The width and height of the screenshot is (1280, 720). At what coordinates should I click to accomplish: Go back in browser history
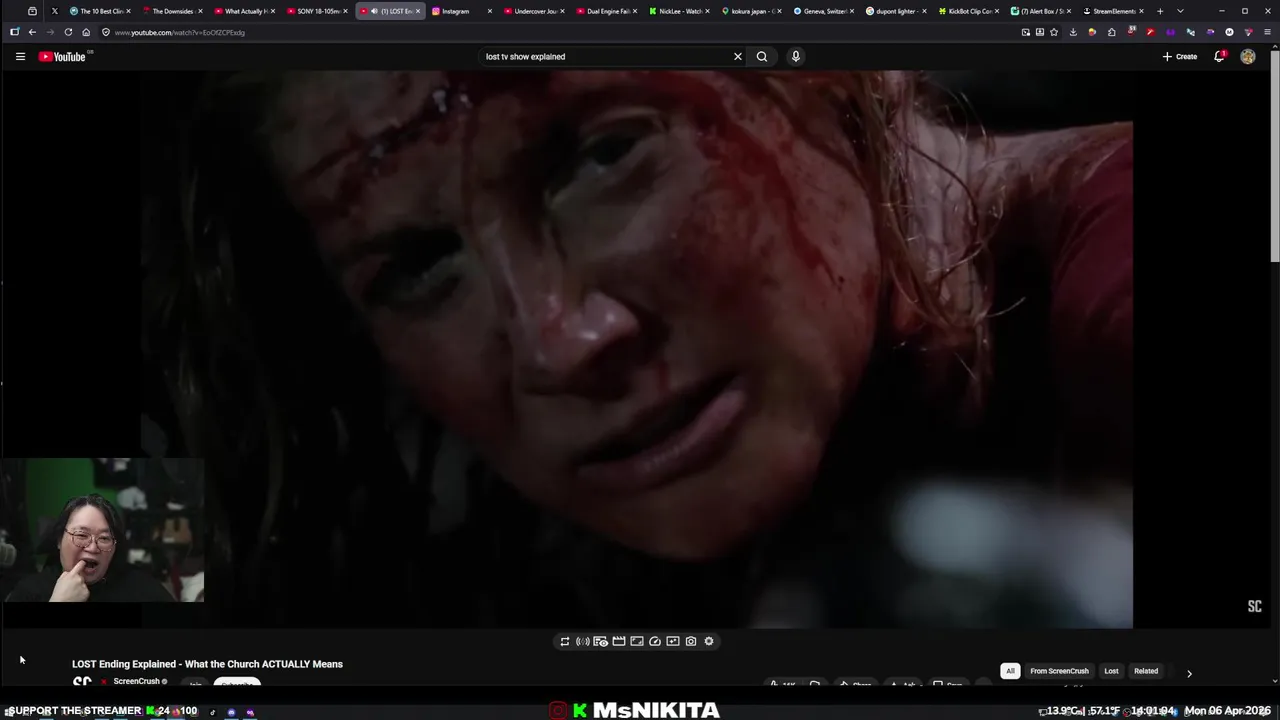pyautogui.click(x=32, y=32)
